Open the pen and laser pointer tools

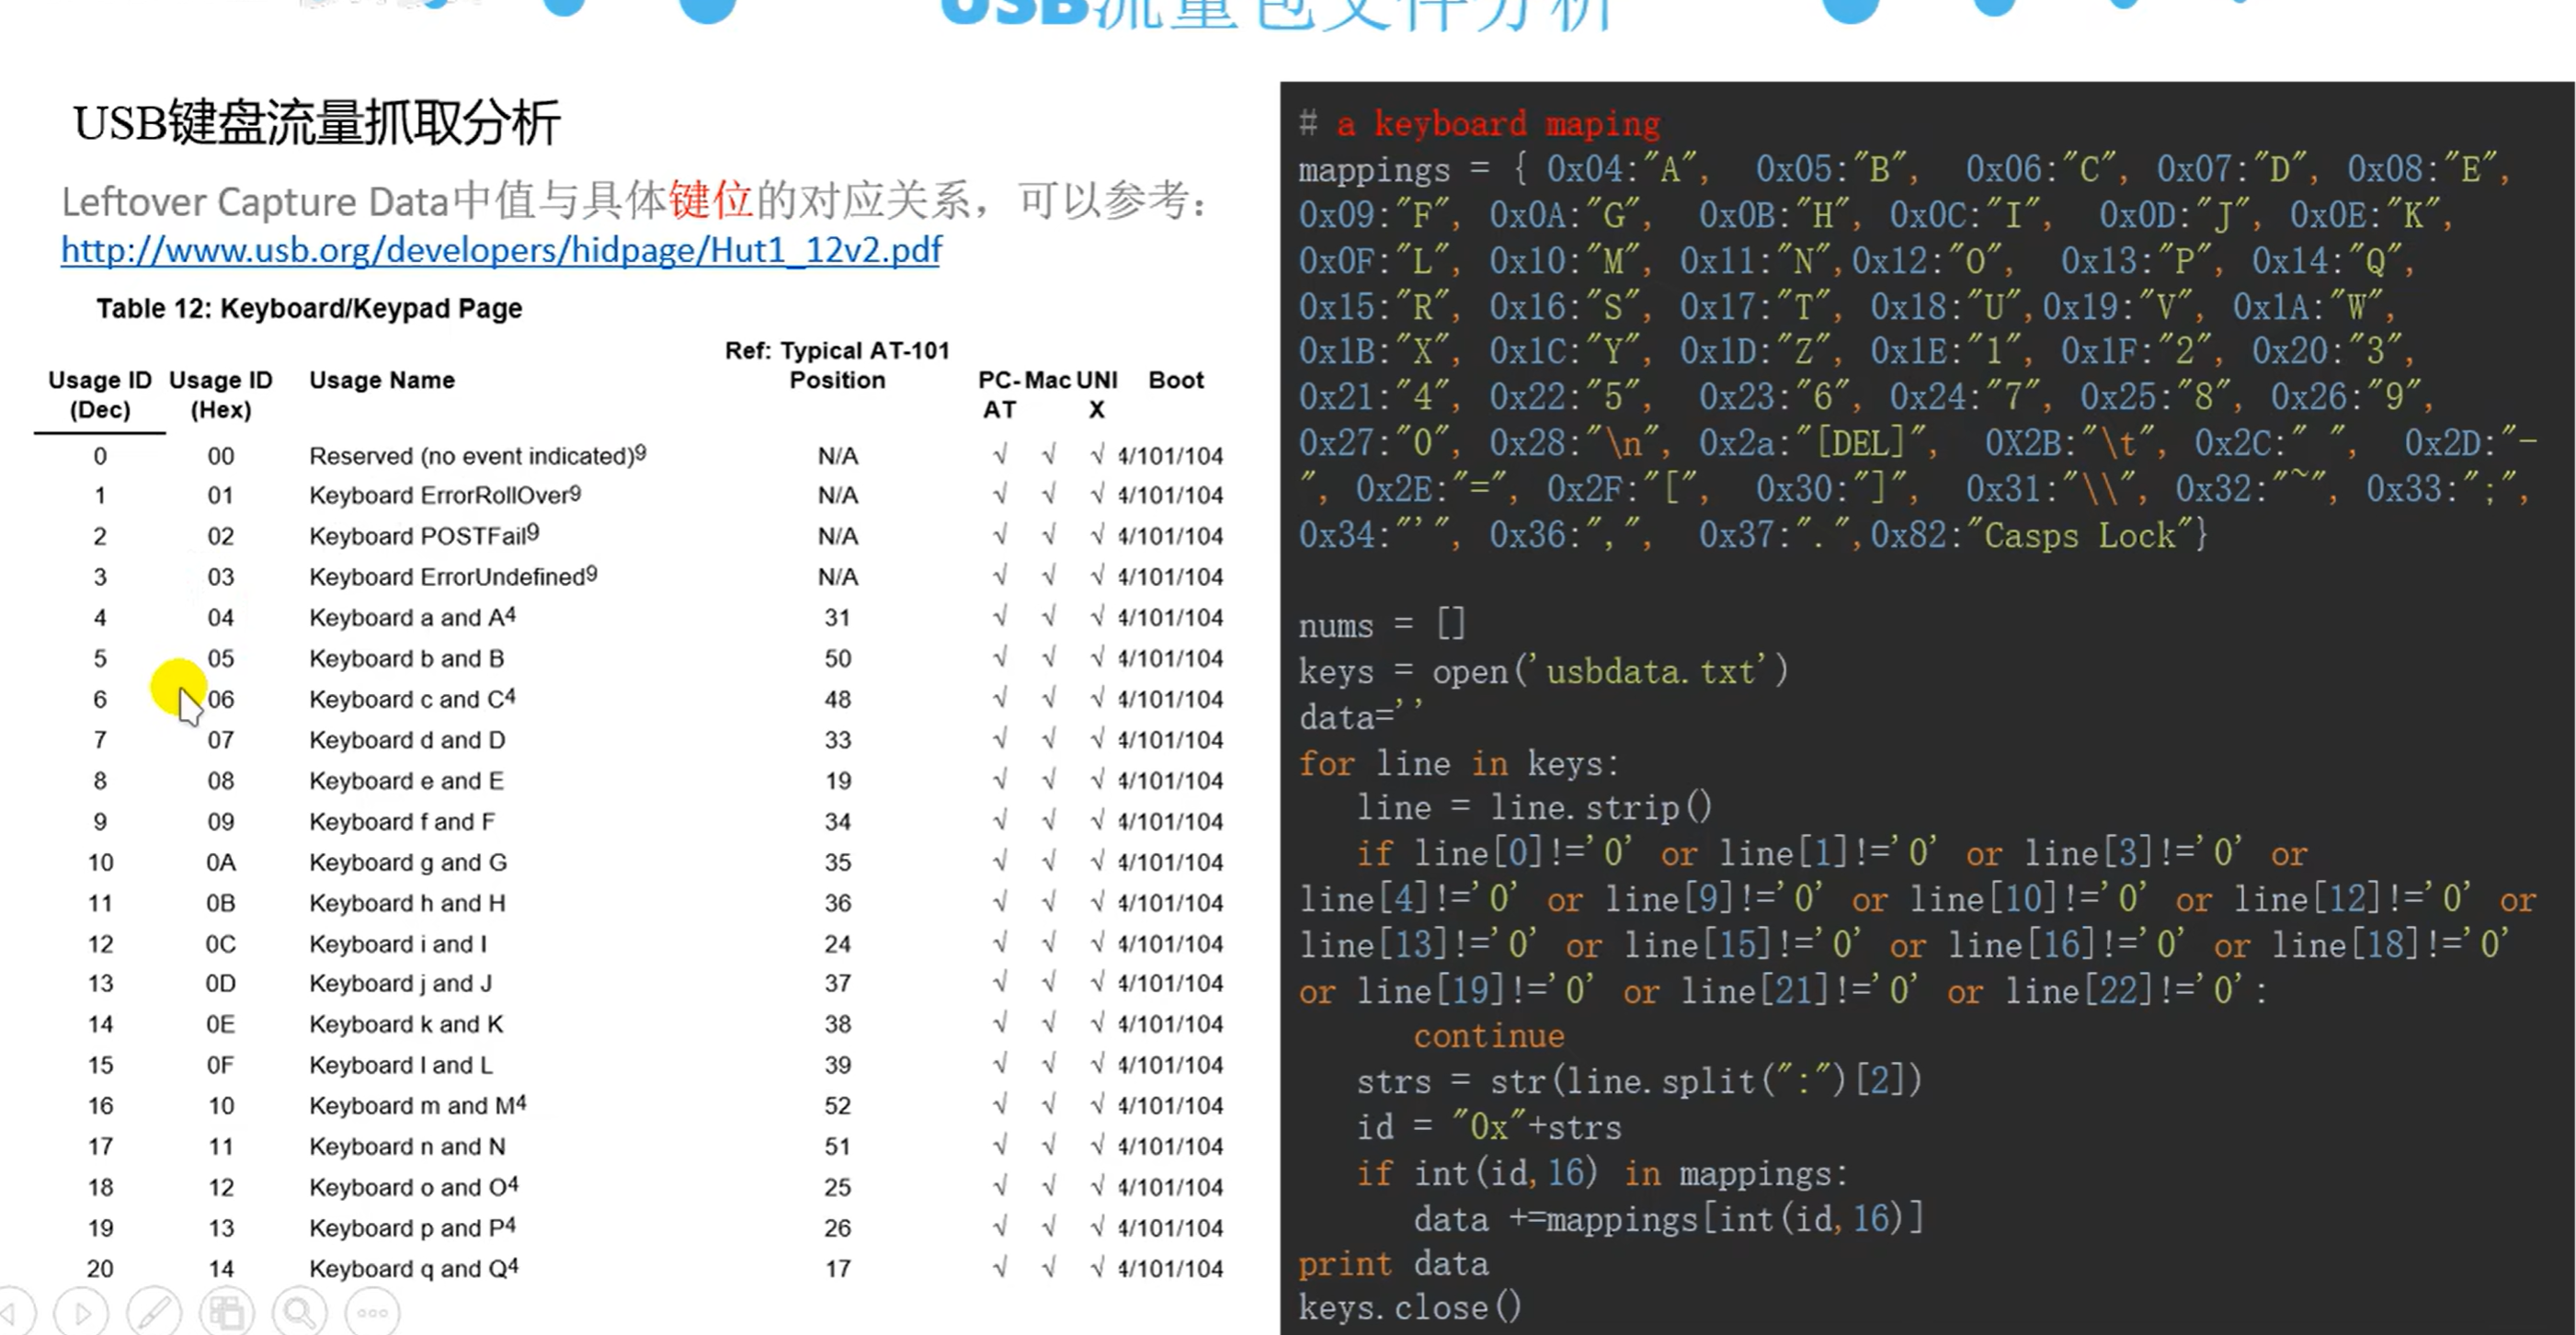click(x=154, y=1311)
